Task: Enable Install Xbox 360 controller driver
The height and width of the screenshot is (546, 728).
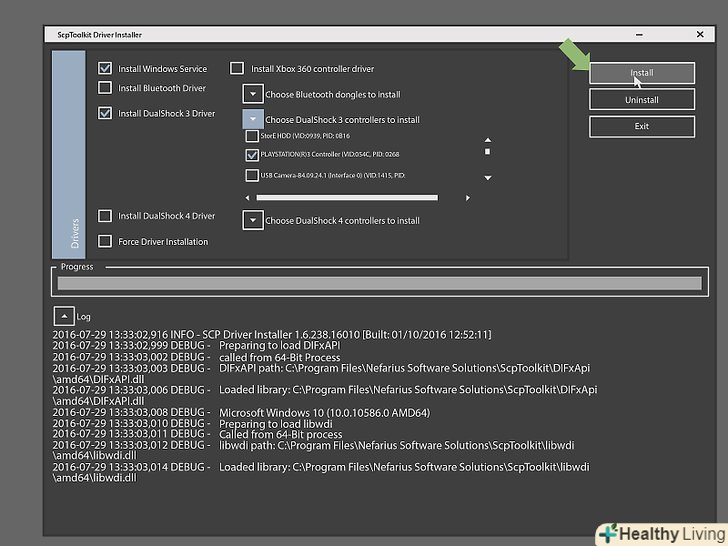Action: click(x=237, y=68)
